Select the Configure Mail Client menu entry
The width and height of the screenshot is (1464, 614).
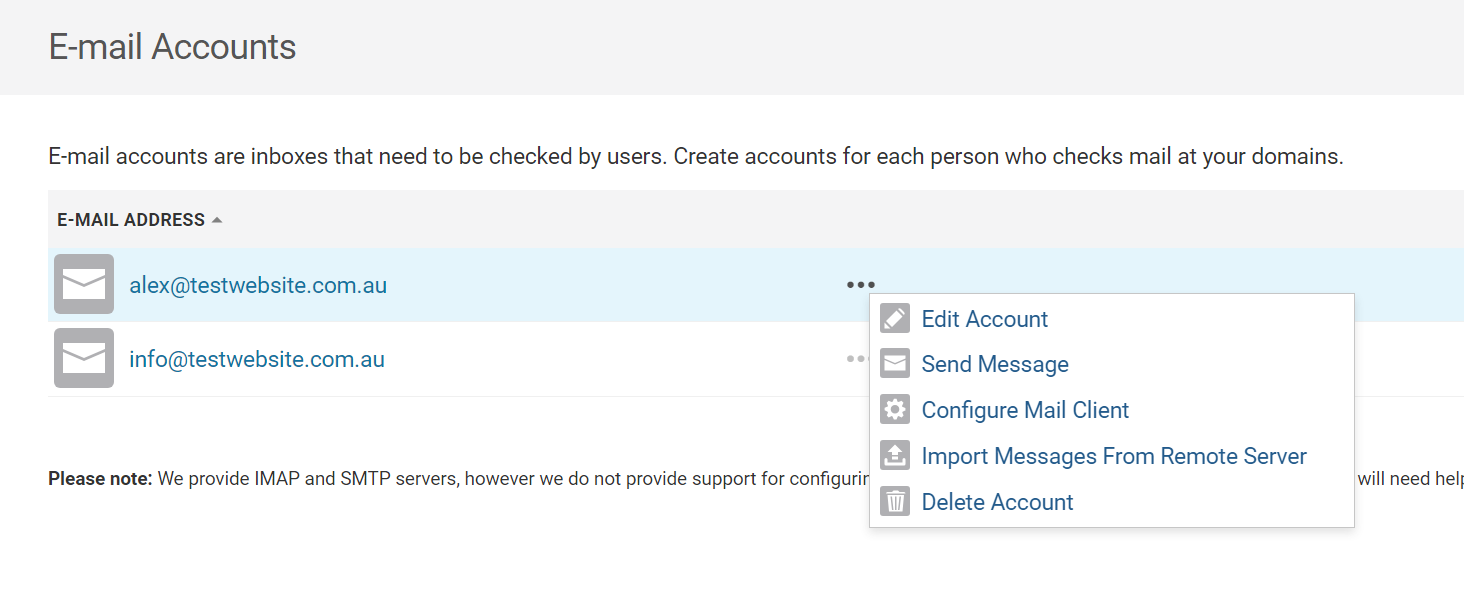point(1025,410)
